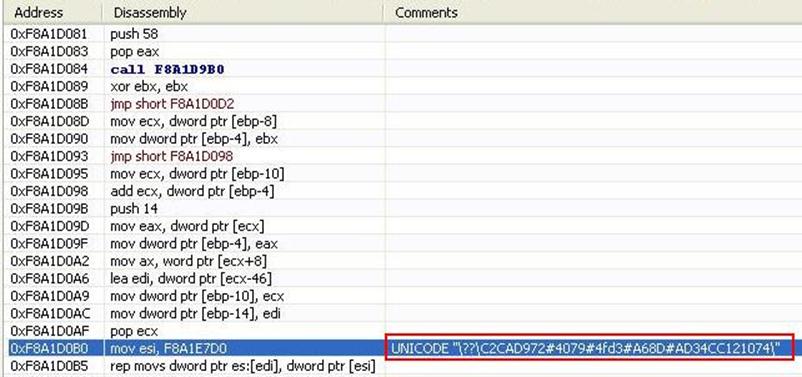Select address 0xF8A1D08B
The image size is (802, 377).
(49, 104)
